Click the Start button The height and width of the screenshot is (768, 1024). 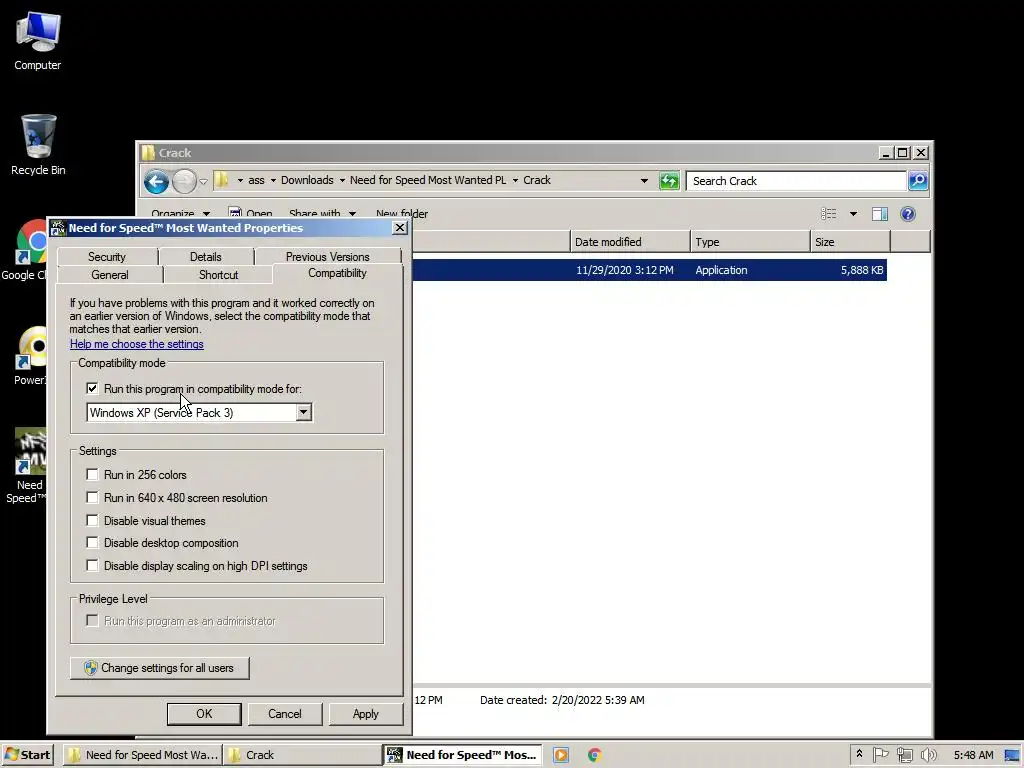click(x=27, y=755)
